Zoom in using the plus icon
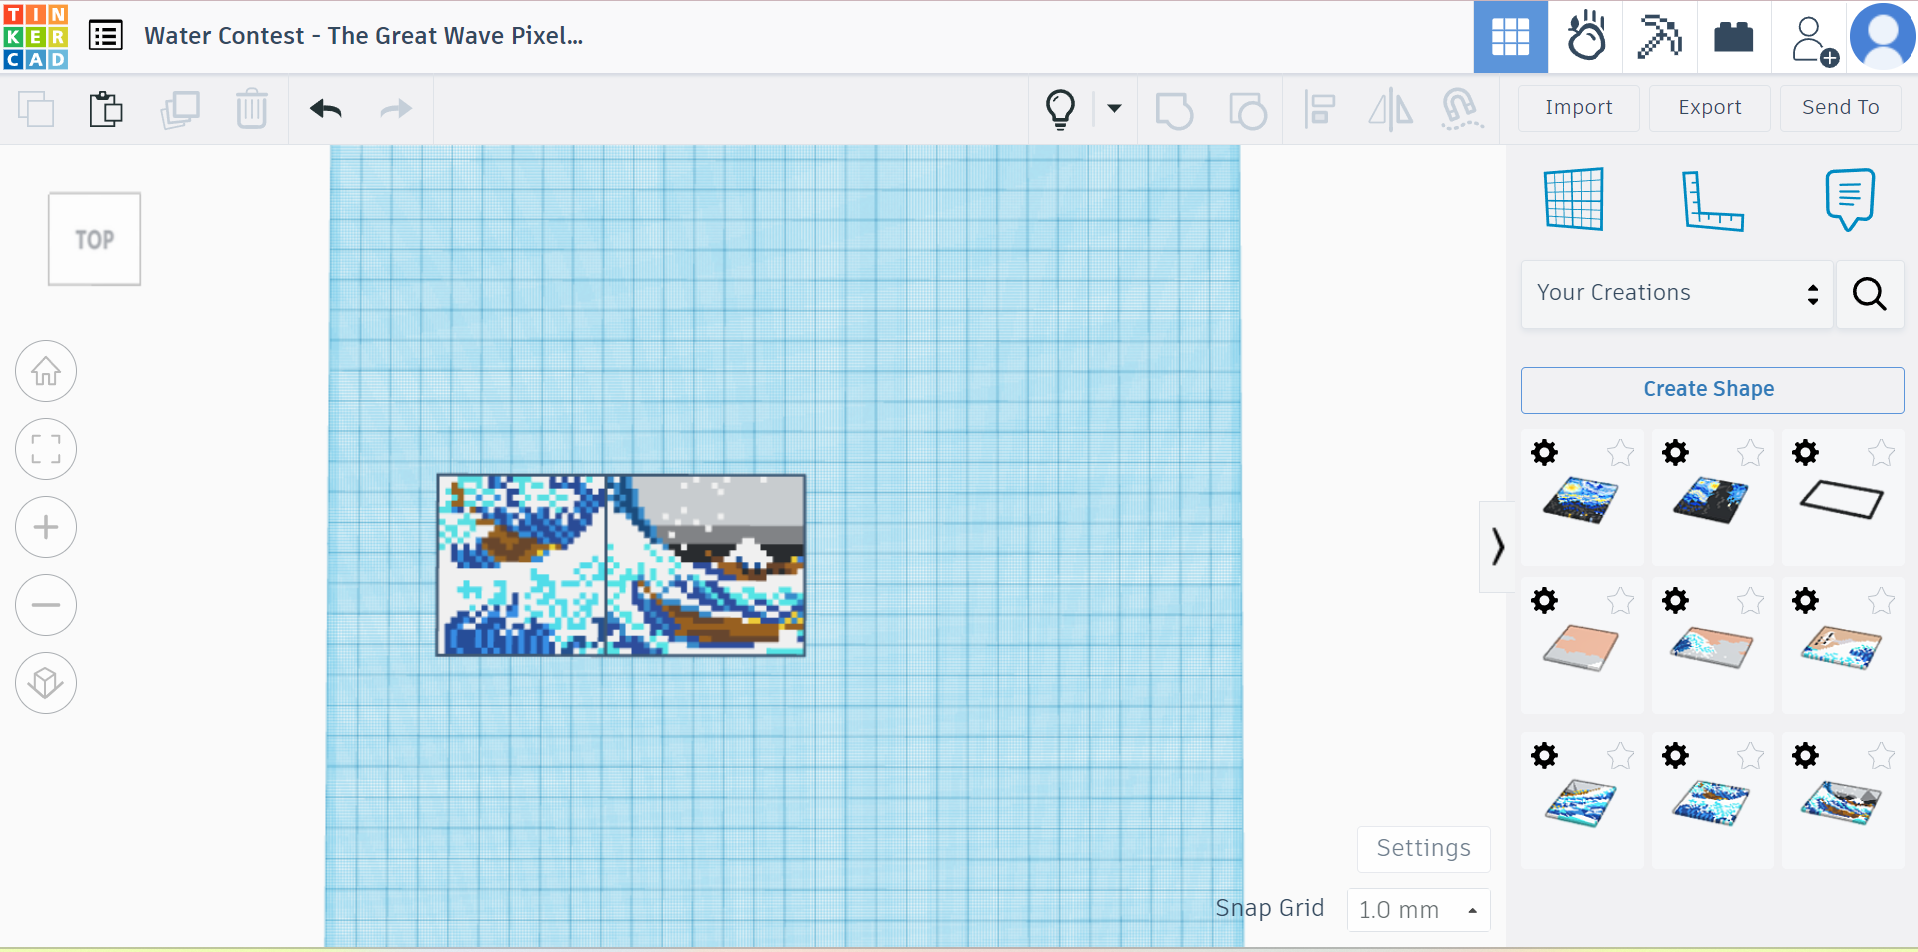Image resolution: width=1918 pixels, height=952 pixels. click(x=46, y=527)
